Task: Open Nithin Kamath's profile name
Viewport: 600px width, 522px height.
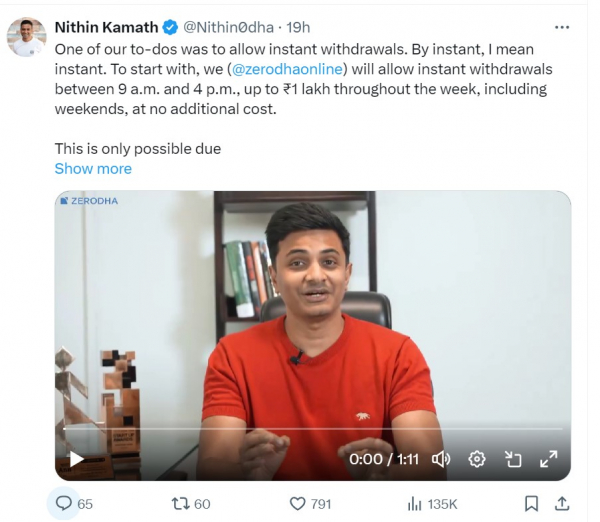Action: [106, 27]
